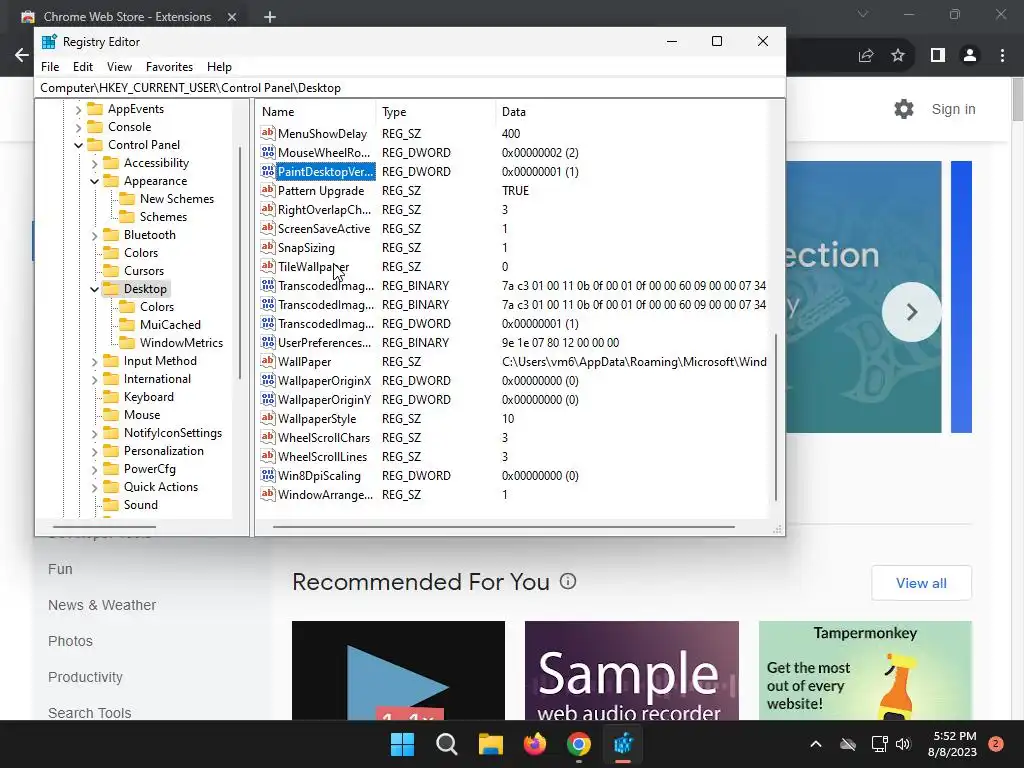The height and width of the screenshot is (768, 1024).
Task: Collapse the Appearance key chevron
Action: (x=95, y=181)
